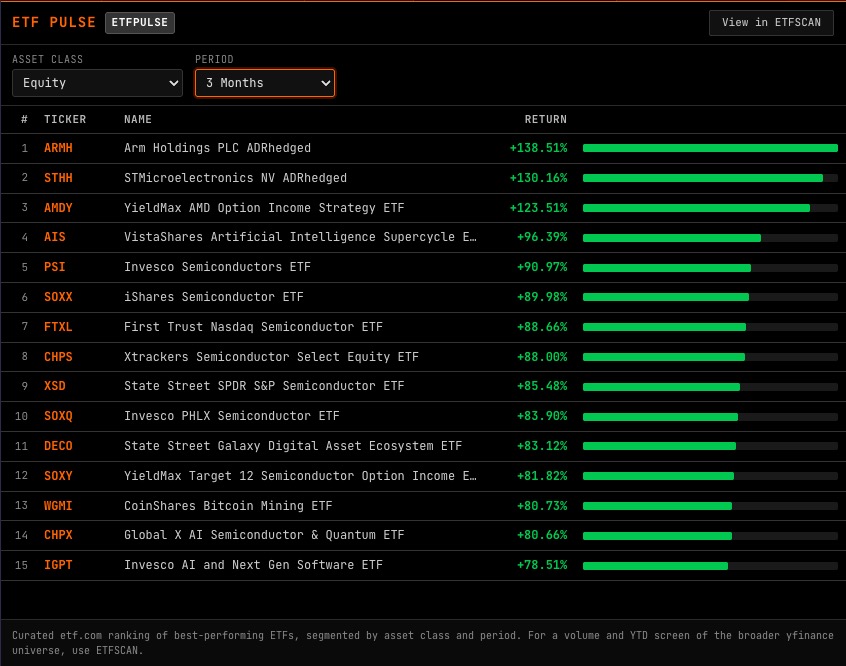
Task: Click the ETF PULSE title
Action: (x=54, y=23)
